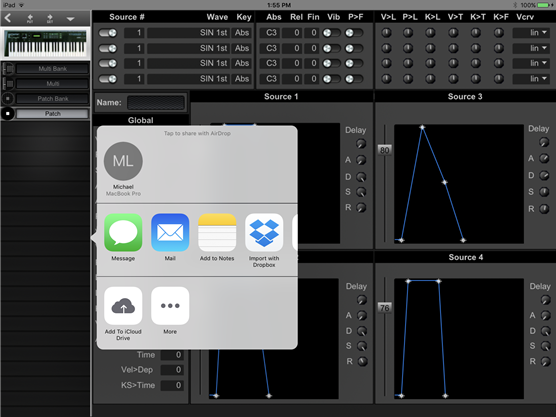Click the Patch round icon
The height and width of the screenshot is (417, 556).
coord(8,113)
